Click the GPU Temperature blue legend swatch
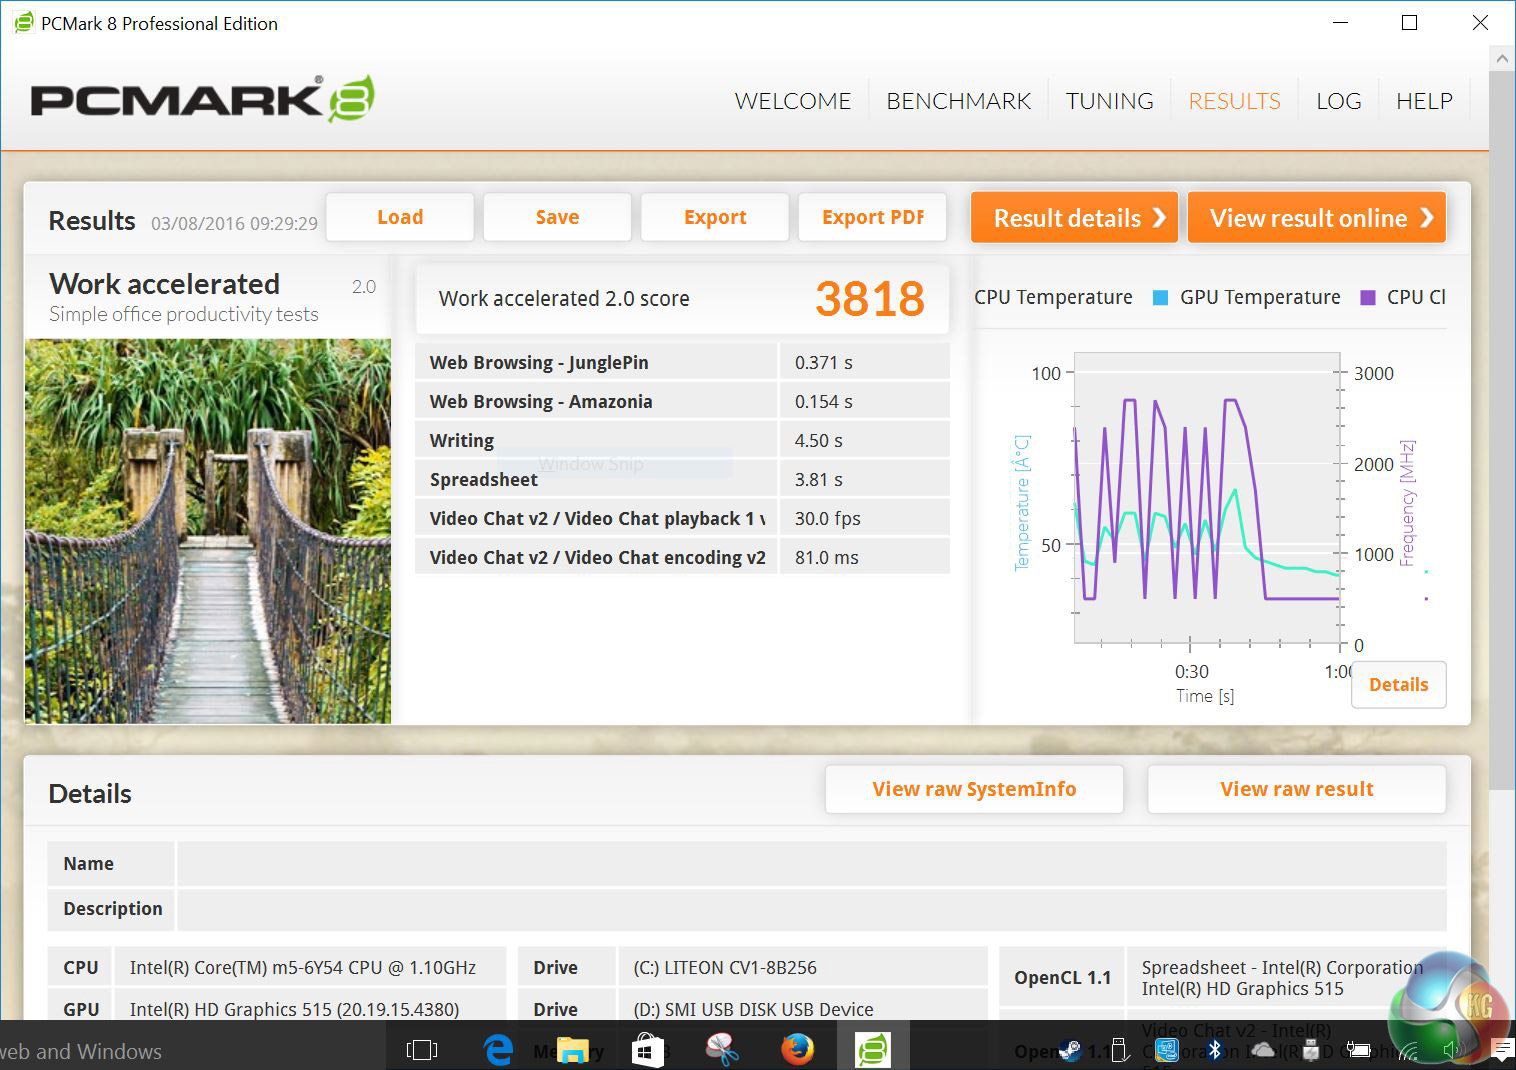Image resolution: width=1516 pixels, height=1070 pixels. pyautogui.click(x=1160, y=298)
